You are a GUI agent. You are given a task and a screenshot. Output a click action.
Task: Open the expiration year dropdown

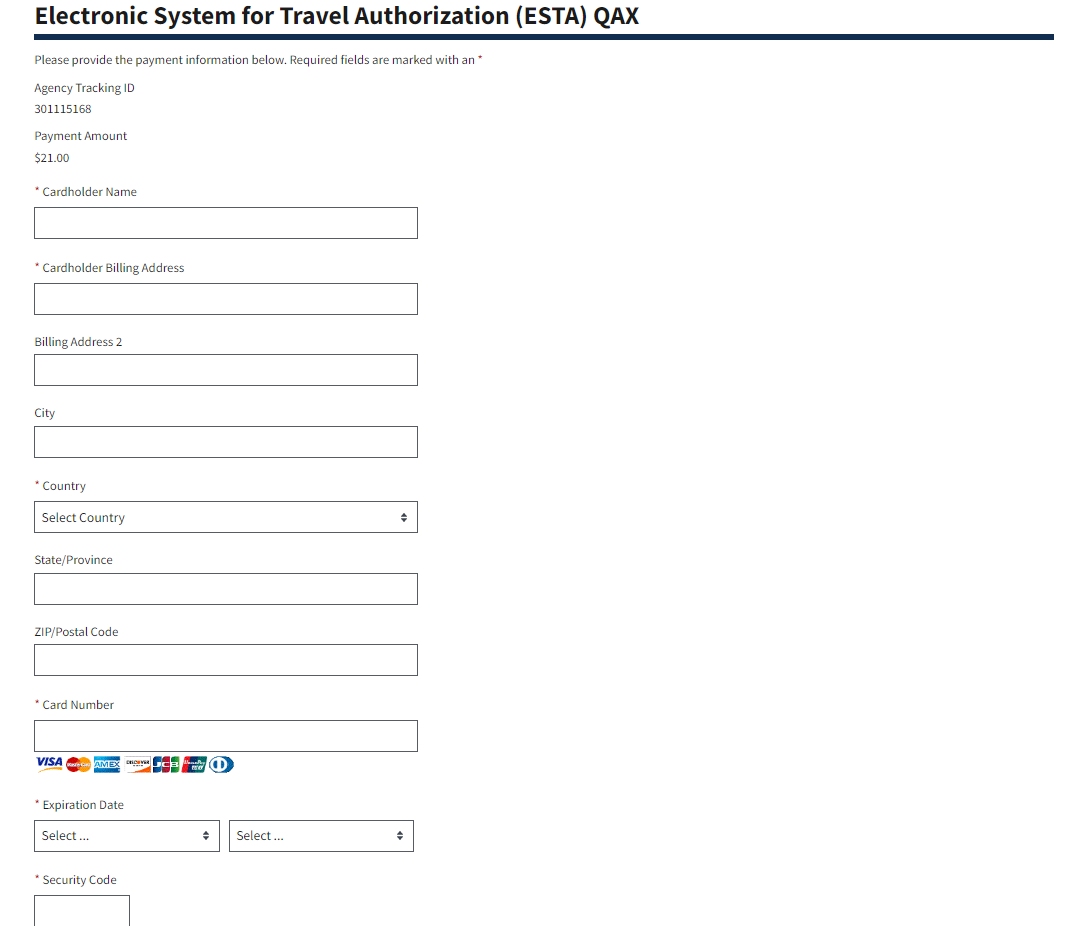coord(320,836)
